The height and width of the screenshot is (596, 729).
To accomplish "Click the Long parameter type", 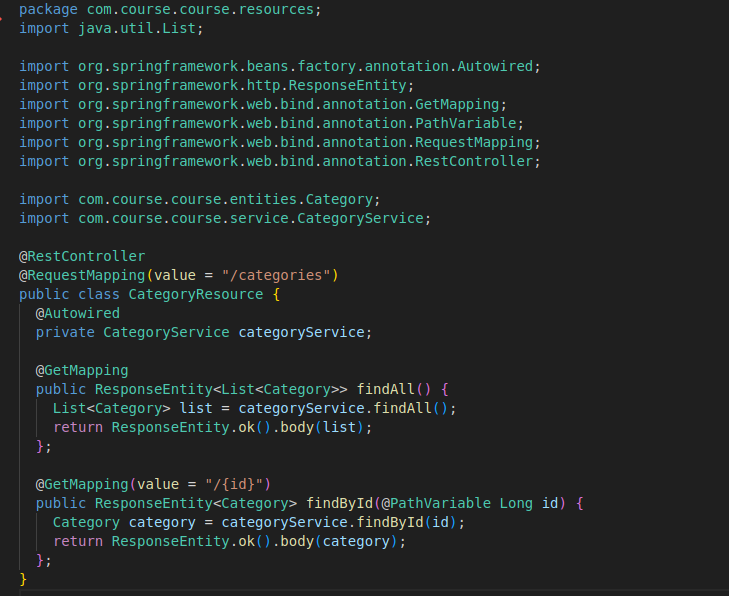I will [x=516, y=503].
